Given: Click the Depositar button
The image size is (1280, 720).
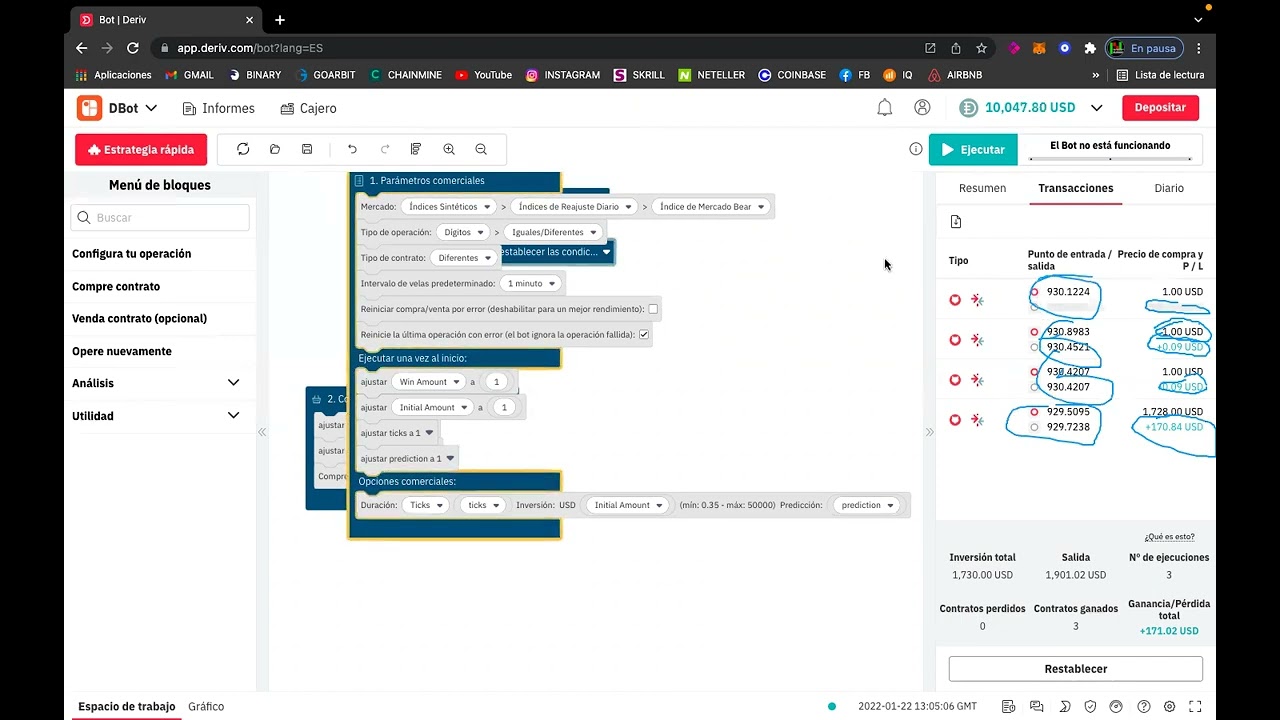Looking at the screenshot, I should 1160,108.
